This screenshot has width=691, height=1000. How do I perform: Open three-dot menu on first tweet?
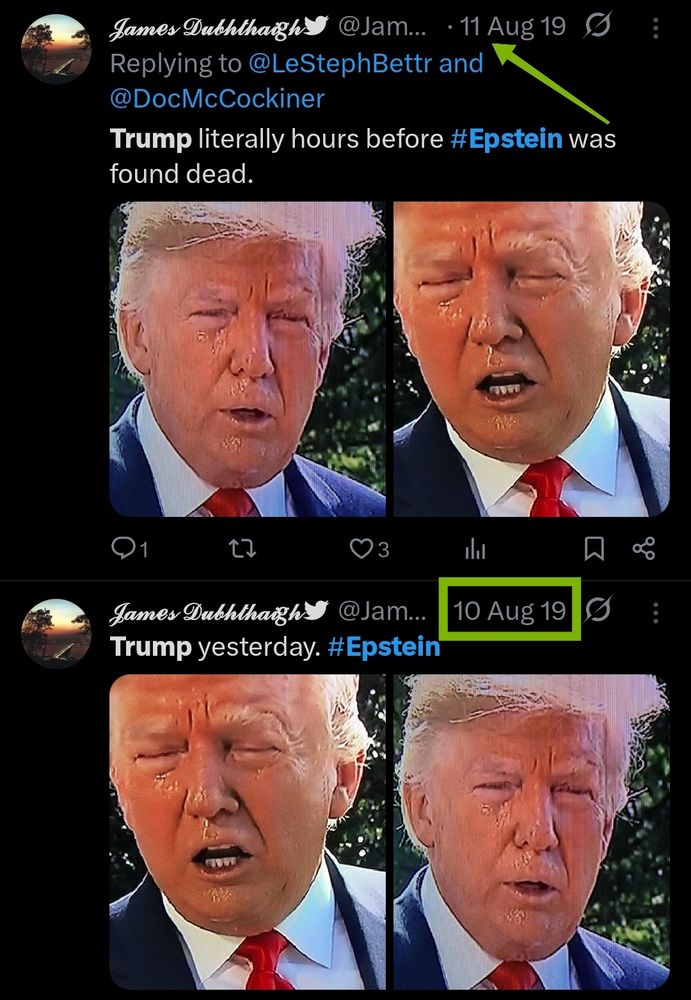pos(655,28)
